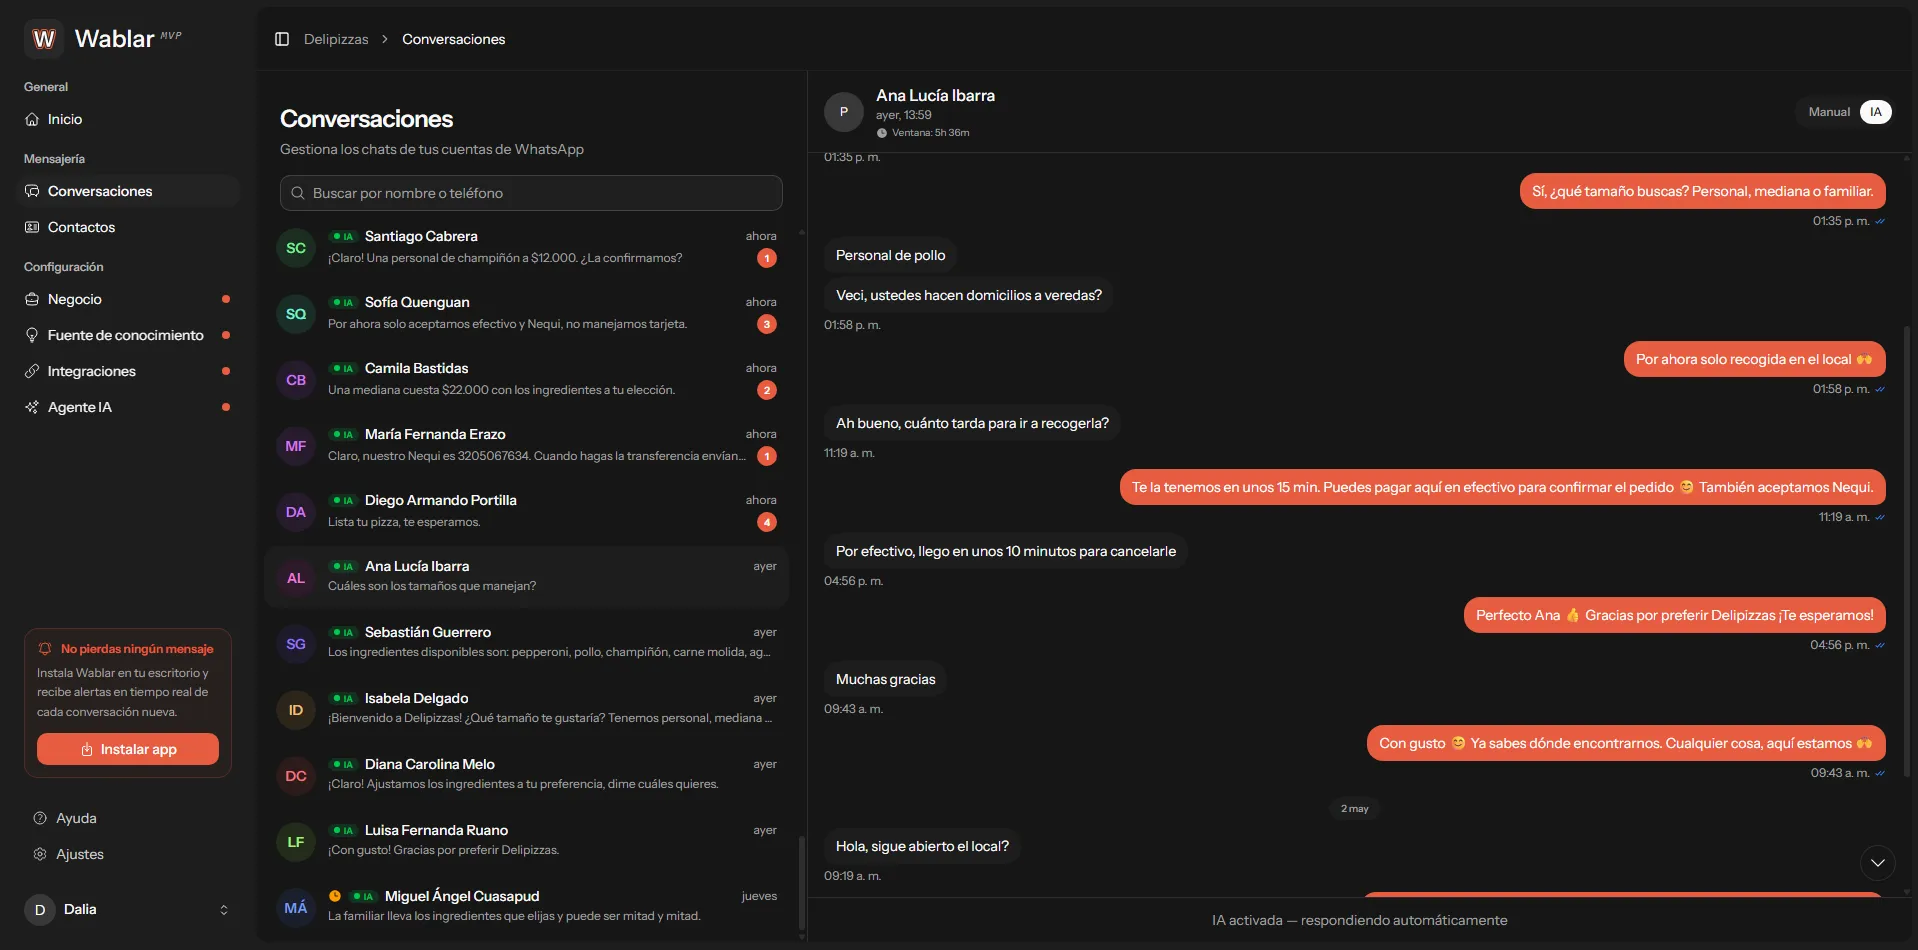Switch the conversation to Manual mode

1829,112
